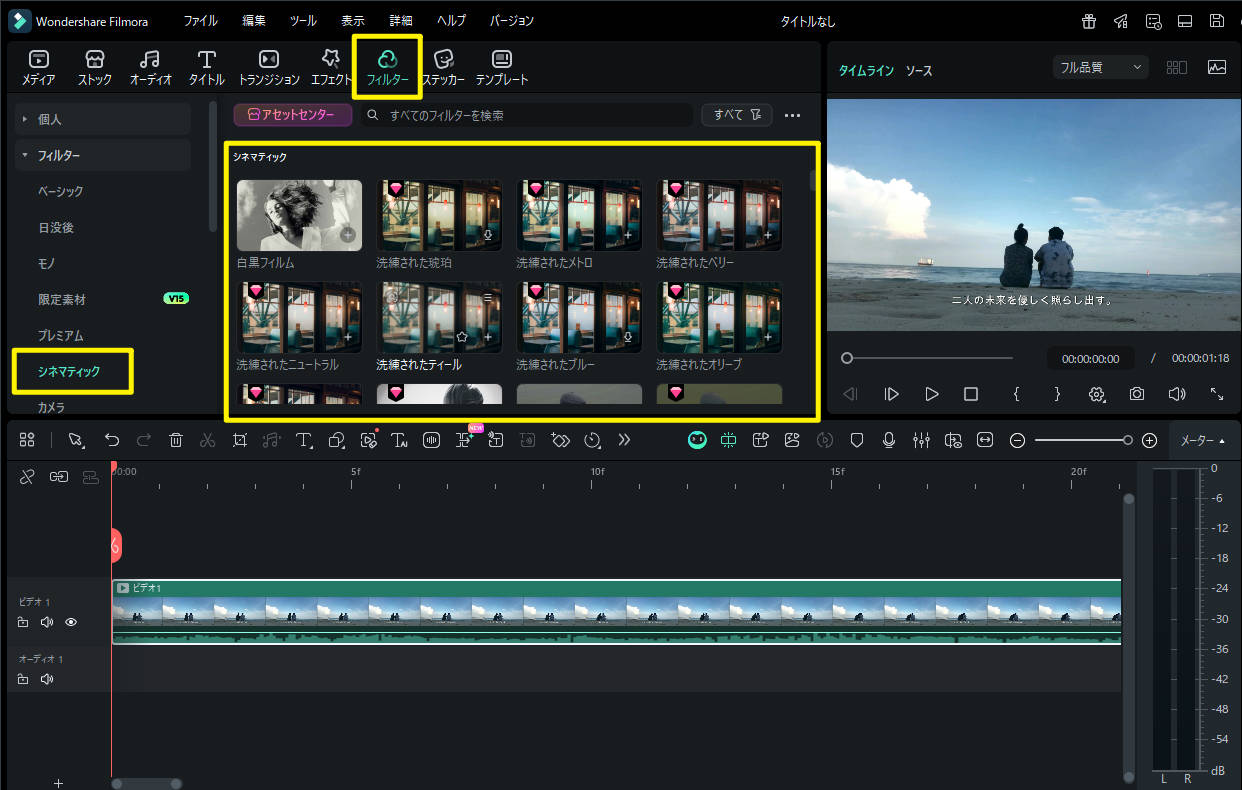Open the フル品質 quality dropdown
1242x790 pixels.
coord(1099,67)
